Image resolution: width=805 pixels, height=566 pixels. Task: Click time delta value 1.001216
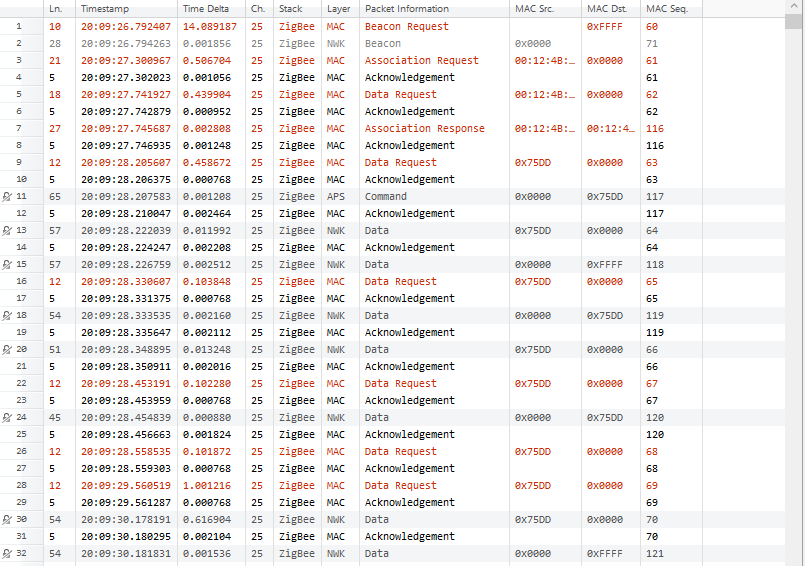[207, 485]
